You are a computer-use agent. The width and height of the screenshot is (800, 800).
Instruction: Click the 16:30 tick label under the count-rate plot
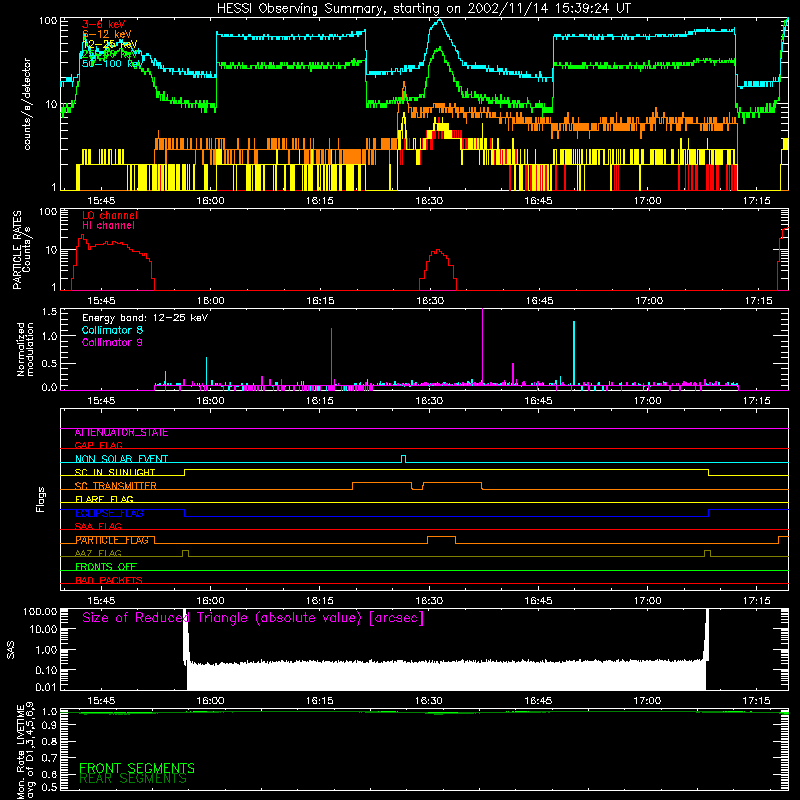[x=429, y=201]
